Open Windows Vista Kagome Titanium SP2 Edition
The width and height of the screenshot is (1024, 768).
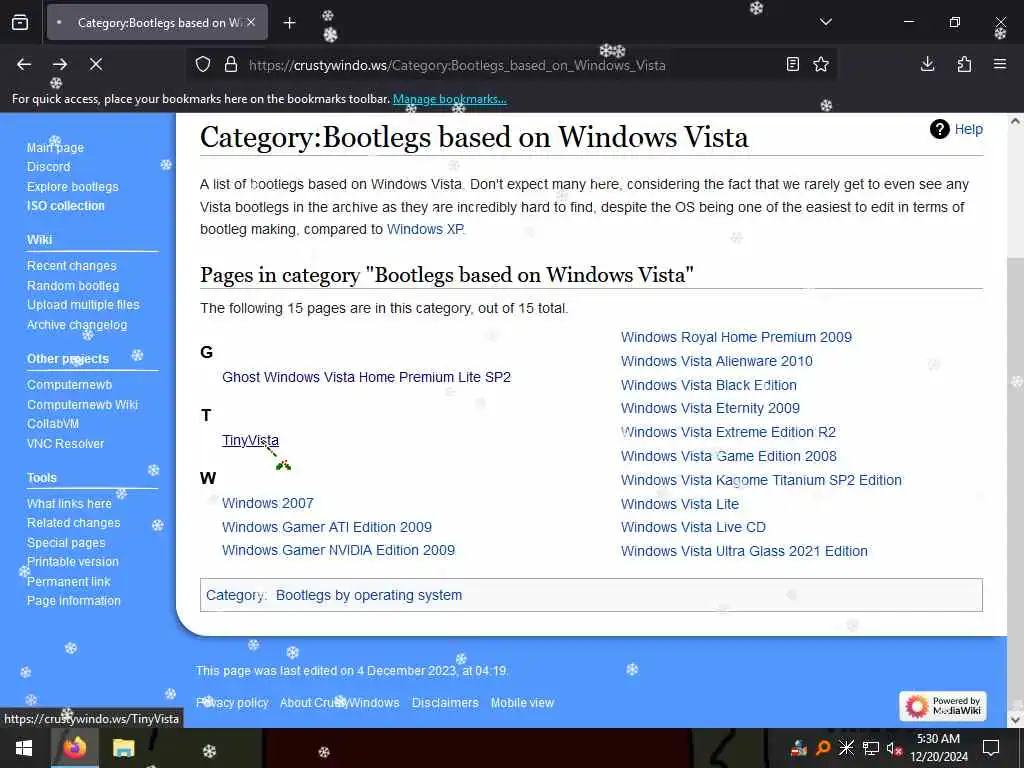(761, 481)
